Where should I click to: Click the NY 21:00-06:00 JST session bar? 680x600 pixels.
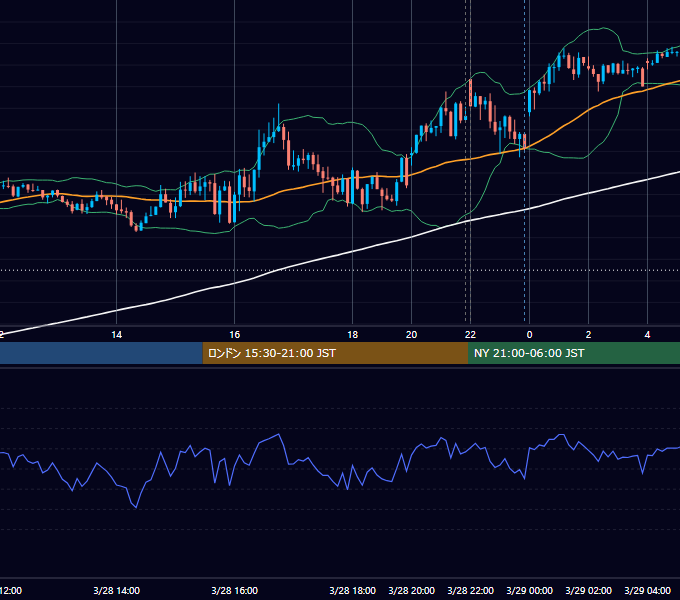tap(574, 353)
